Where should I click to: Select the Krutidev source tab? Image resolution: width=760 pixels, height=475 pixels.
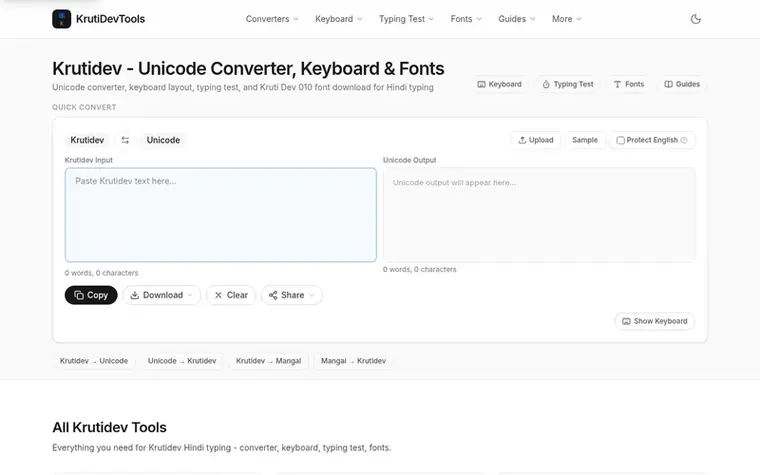click(87, 140)
